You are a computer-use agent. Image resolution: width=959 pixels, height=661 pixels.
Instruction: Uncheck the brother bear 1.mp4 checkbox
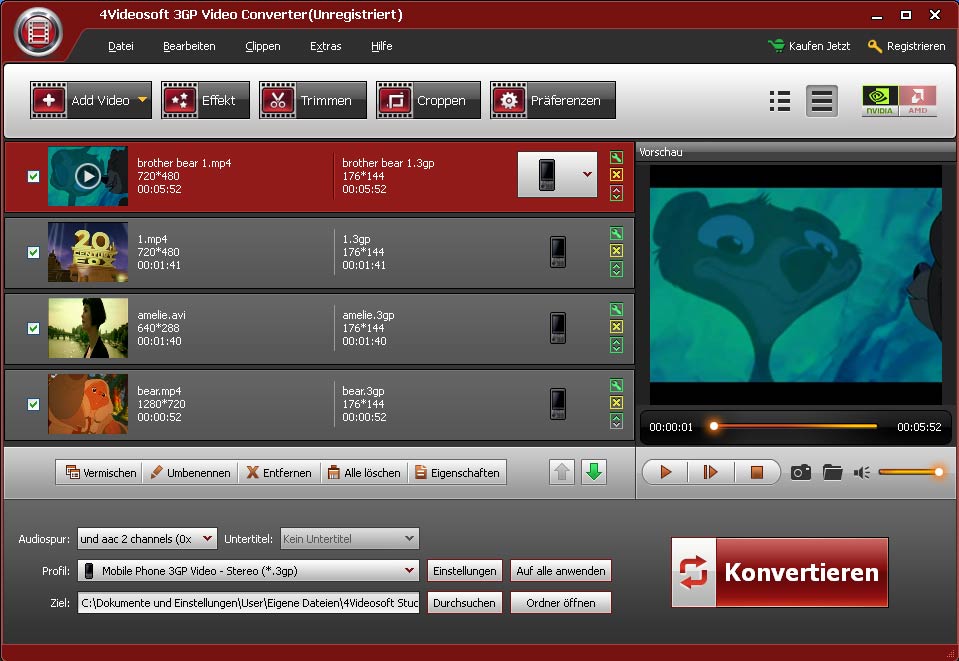[33, 176]
